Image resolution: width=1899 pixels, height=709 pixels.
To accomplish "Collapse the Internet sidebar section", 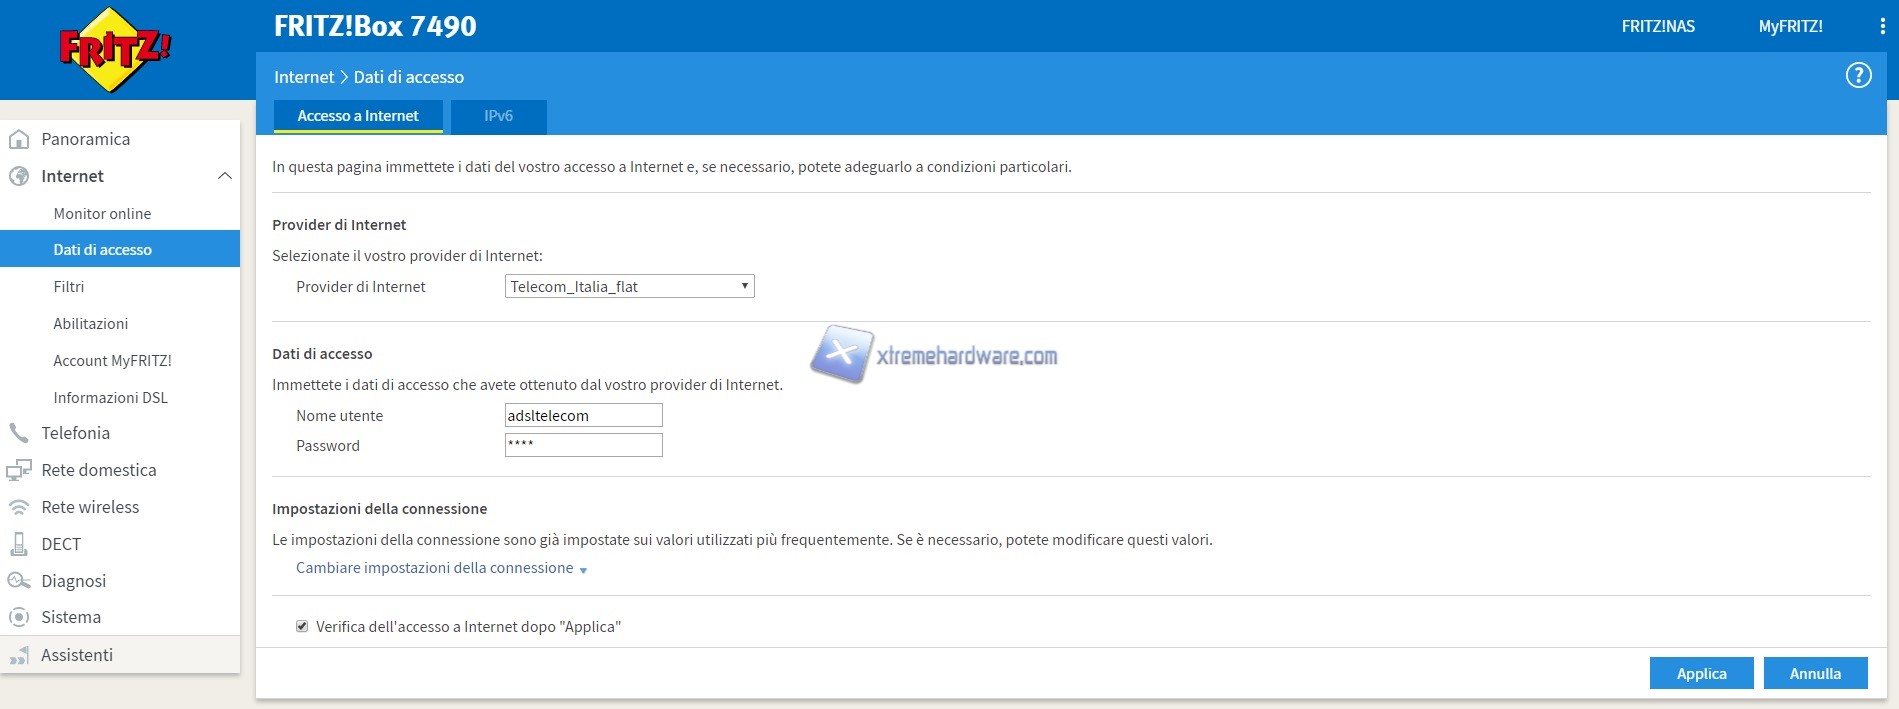I will point(224,176).
